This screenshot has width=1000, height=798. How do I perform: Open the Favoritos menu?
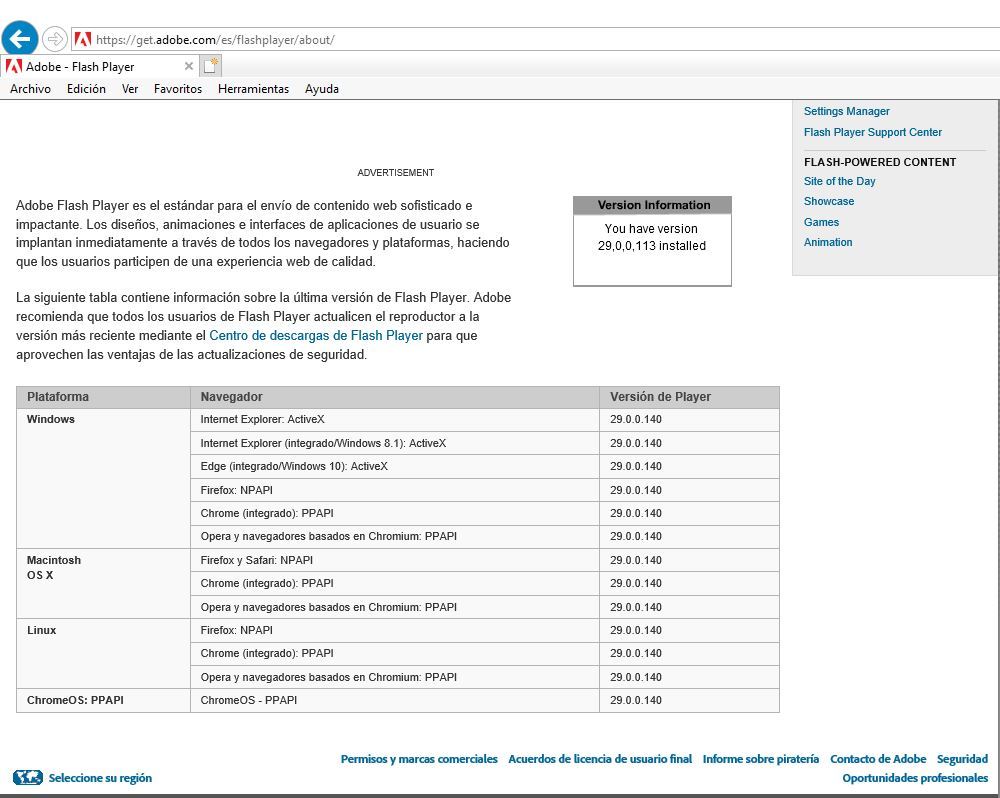tap(178, 89)
